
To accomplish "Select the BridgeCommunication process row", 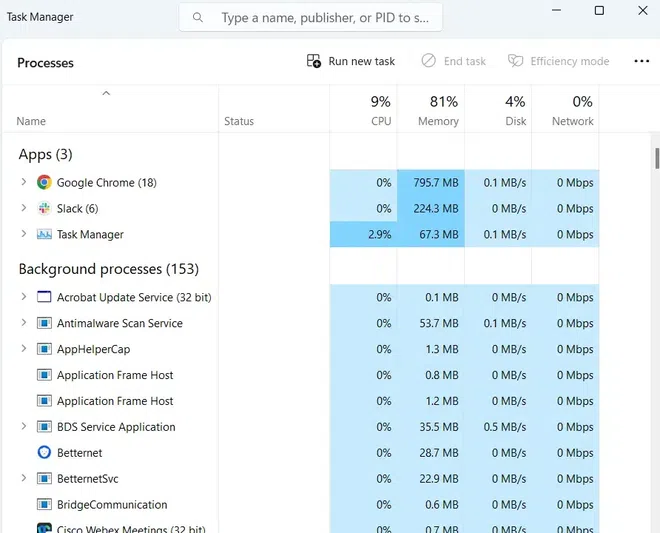I will click(x=301, y=504).
